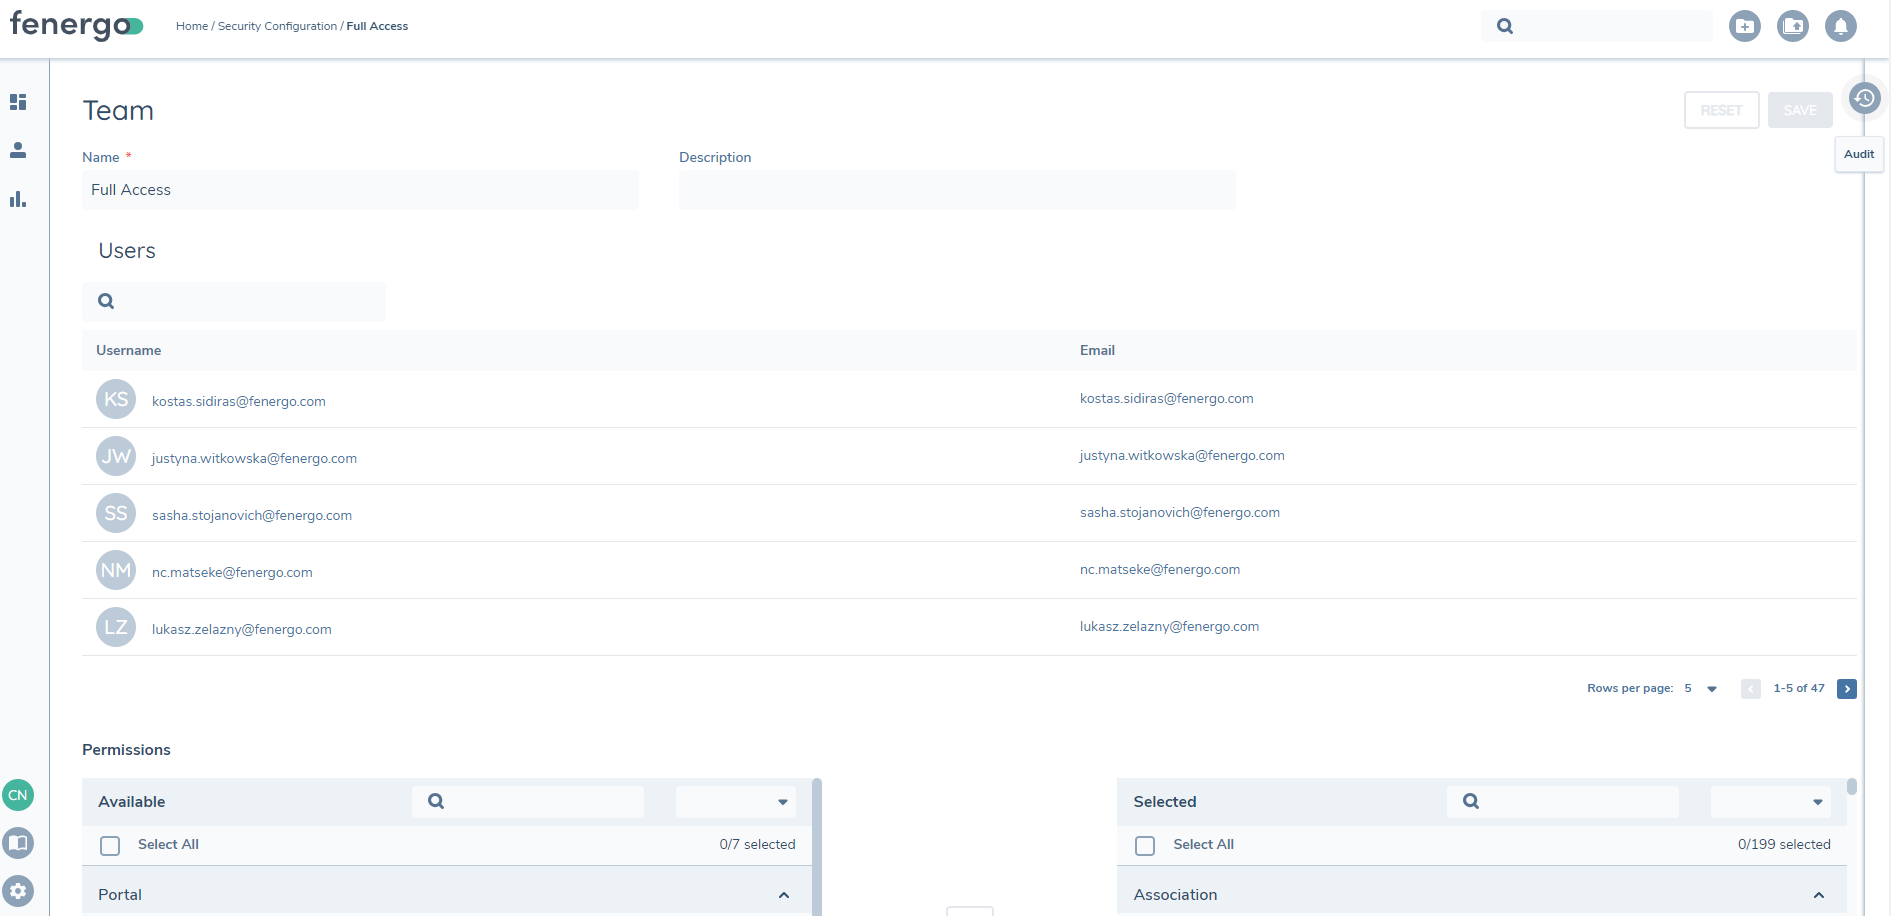Open the settings gear icon at bottom left
This screenshot has height=916, width=1891.
click(x=19, y=891)
